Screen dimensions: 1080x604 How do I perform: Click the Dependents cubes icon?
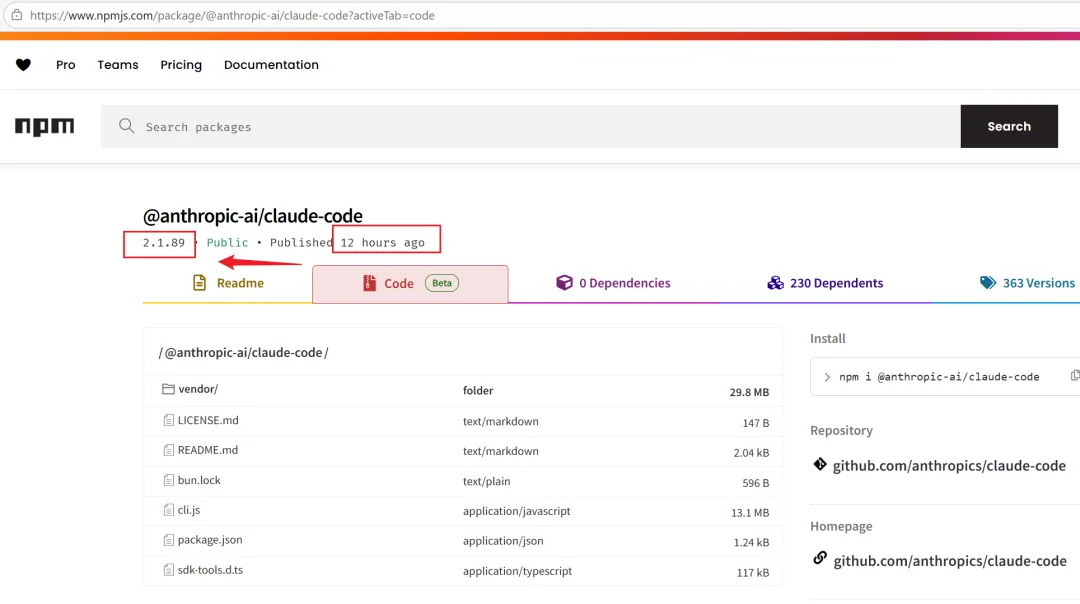tap(775, 282)
